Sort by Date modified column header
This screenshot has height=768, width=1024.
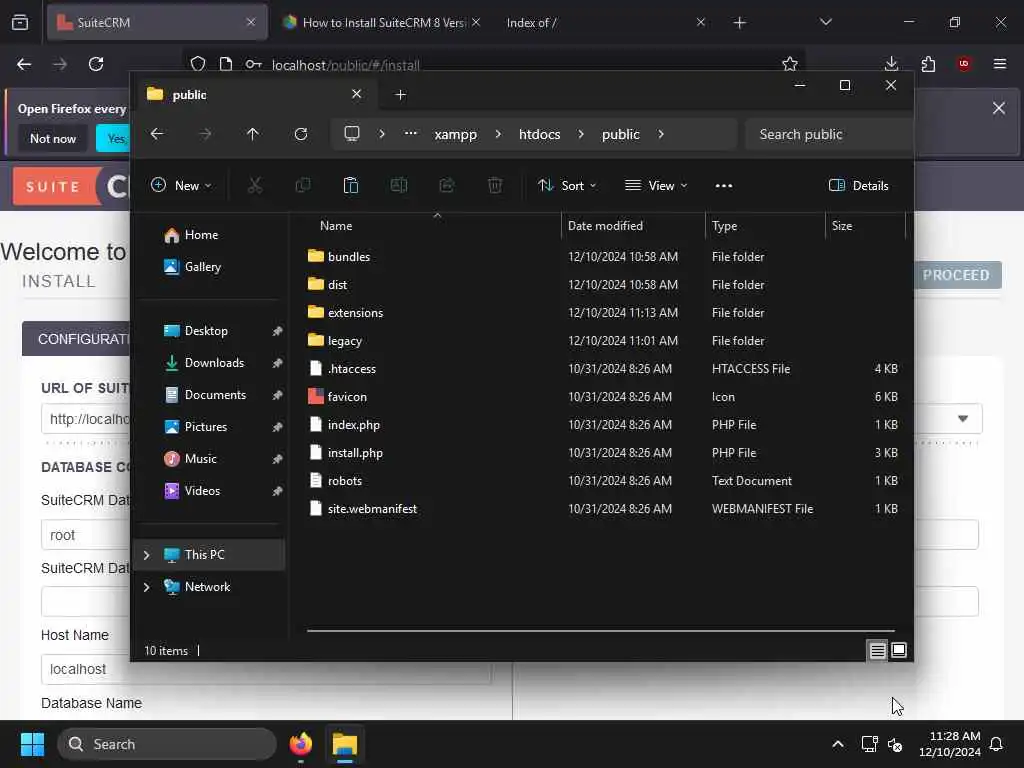605,225
